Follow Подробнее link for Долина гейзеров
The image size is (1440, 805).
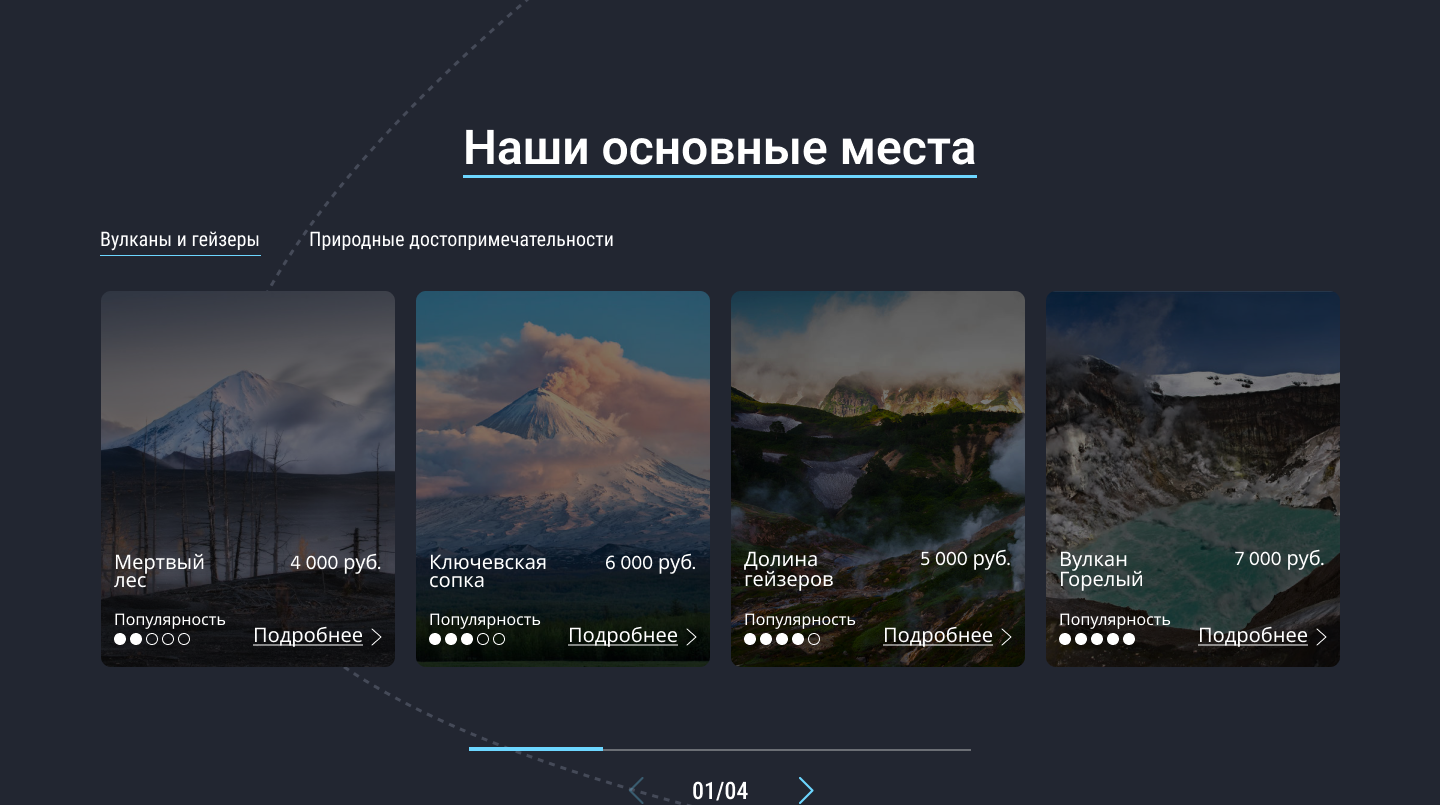938,636
